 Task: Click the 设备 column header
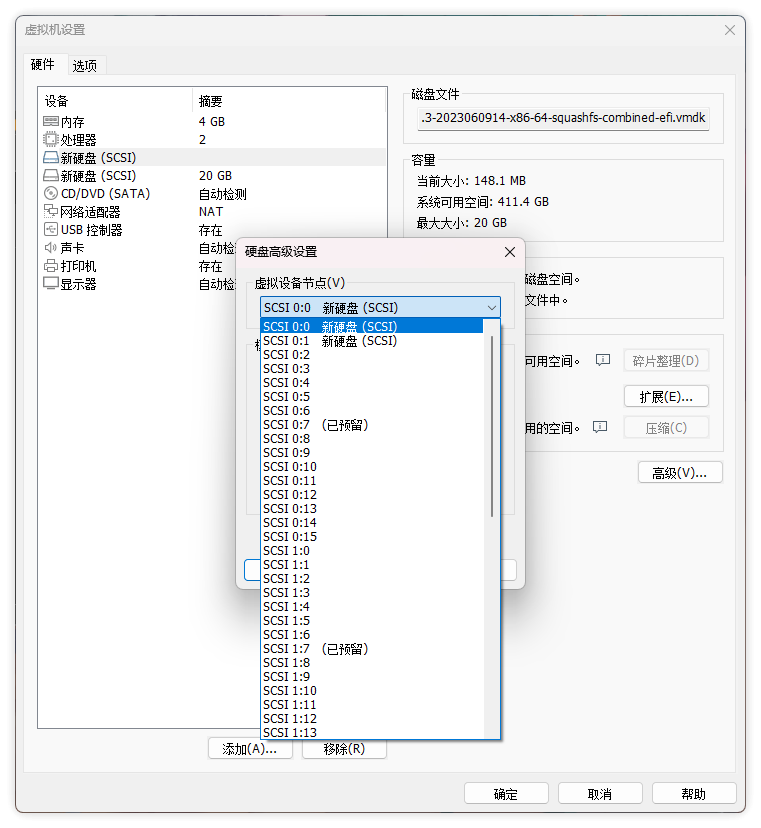pos(116,101)
